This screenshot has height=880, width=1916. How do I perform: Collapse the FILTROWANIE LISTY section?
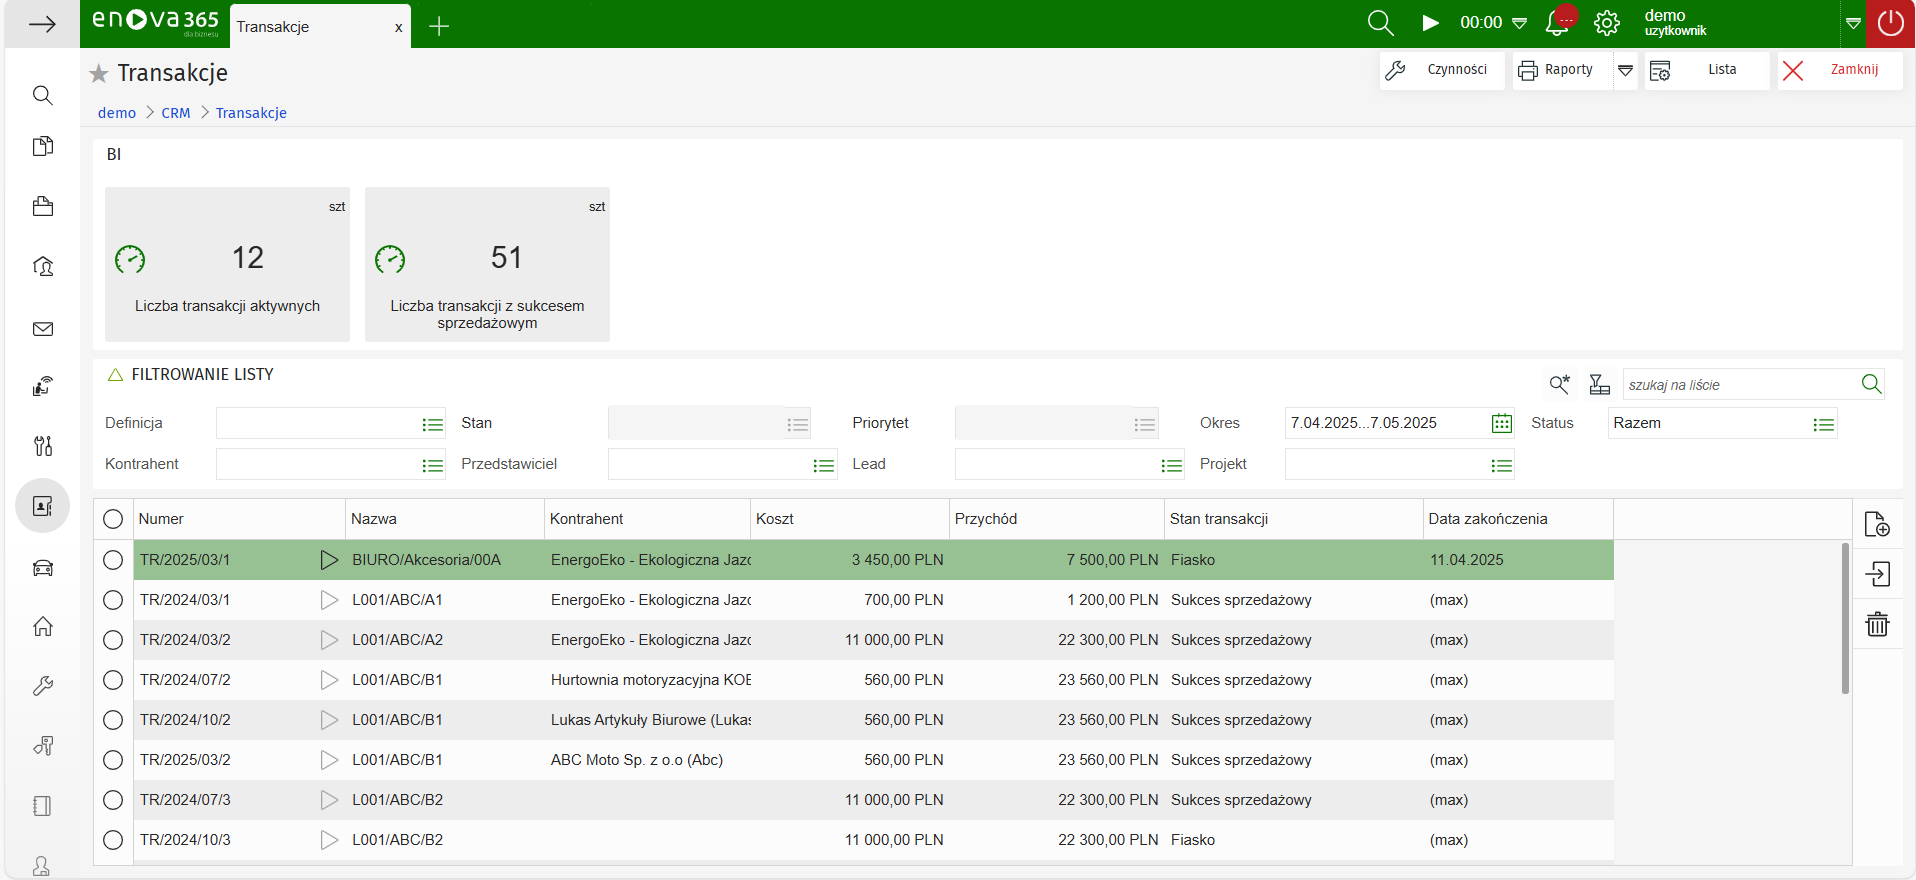coord(115,374)
